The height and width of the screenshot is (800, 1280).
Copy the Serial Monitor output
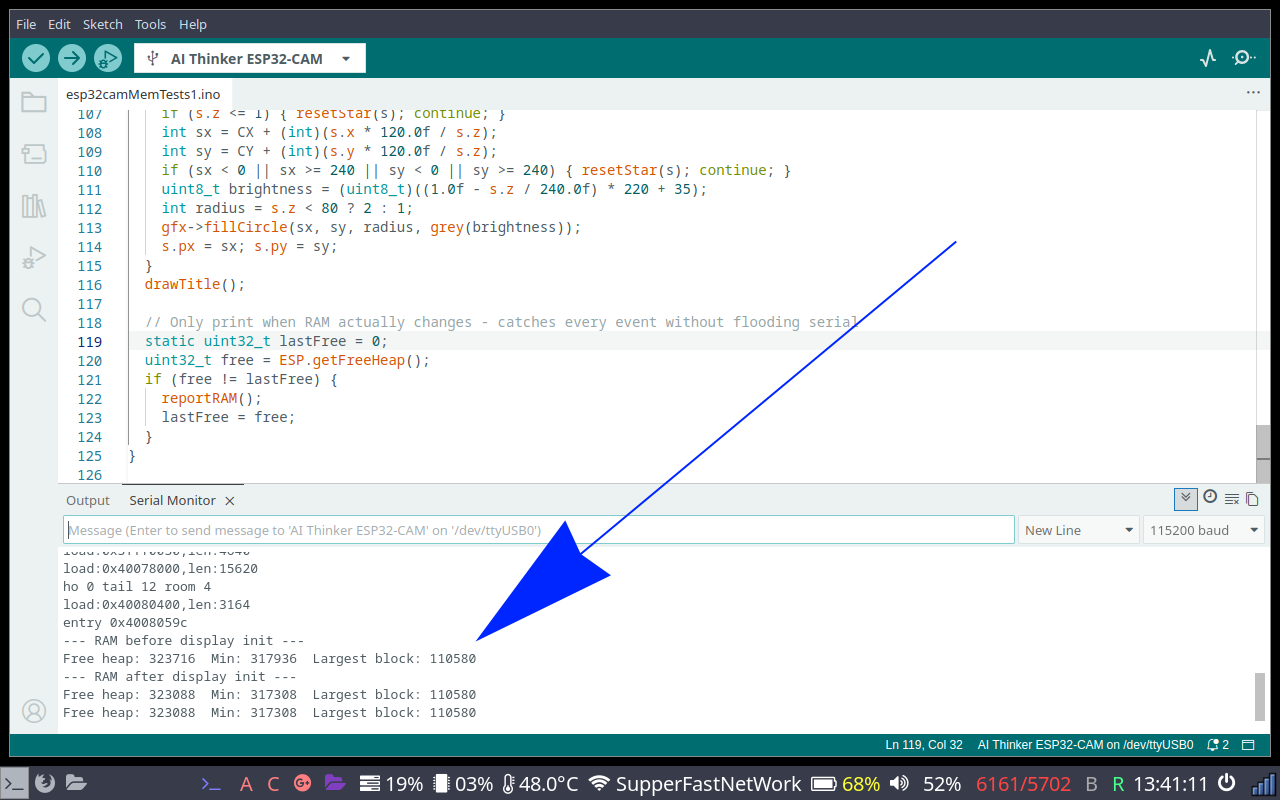1253,499
